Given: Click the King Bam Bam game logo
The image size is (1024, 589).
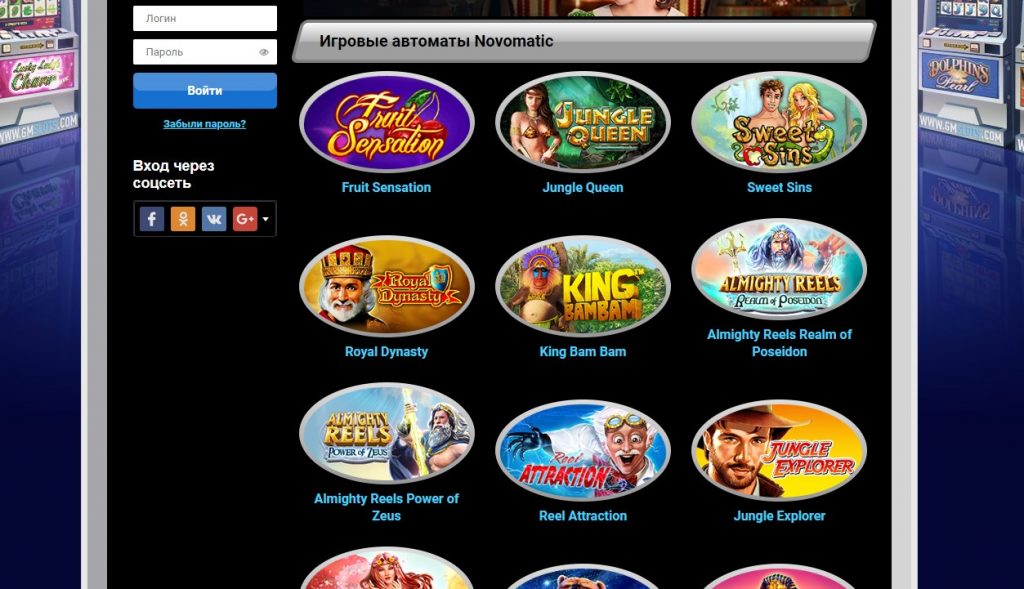Looking at the screenshot, I should click(583, 286).
